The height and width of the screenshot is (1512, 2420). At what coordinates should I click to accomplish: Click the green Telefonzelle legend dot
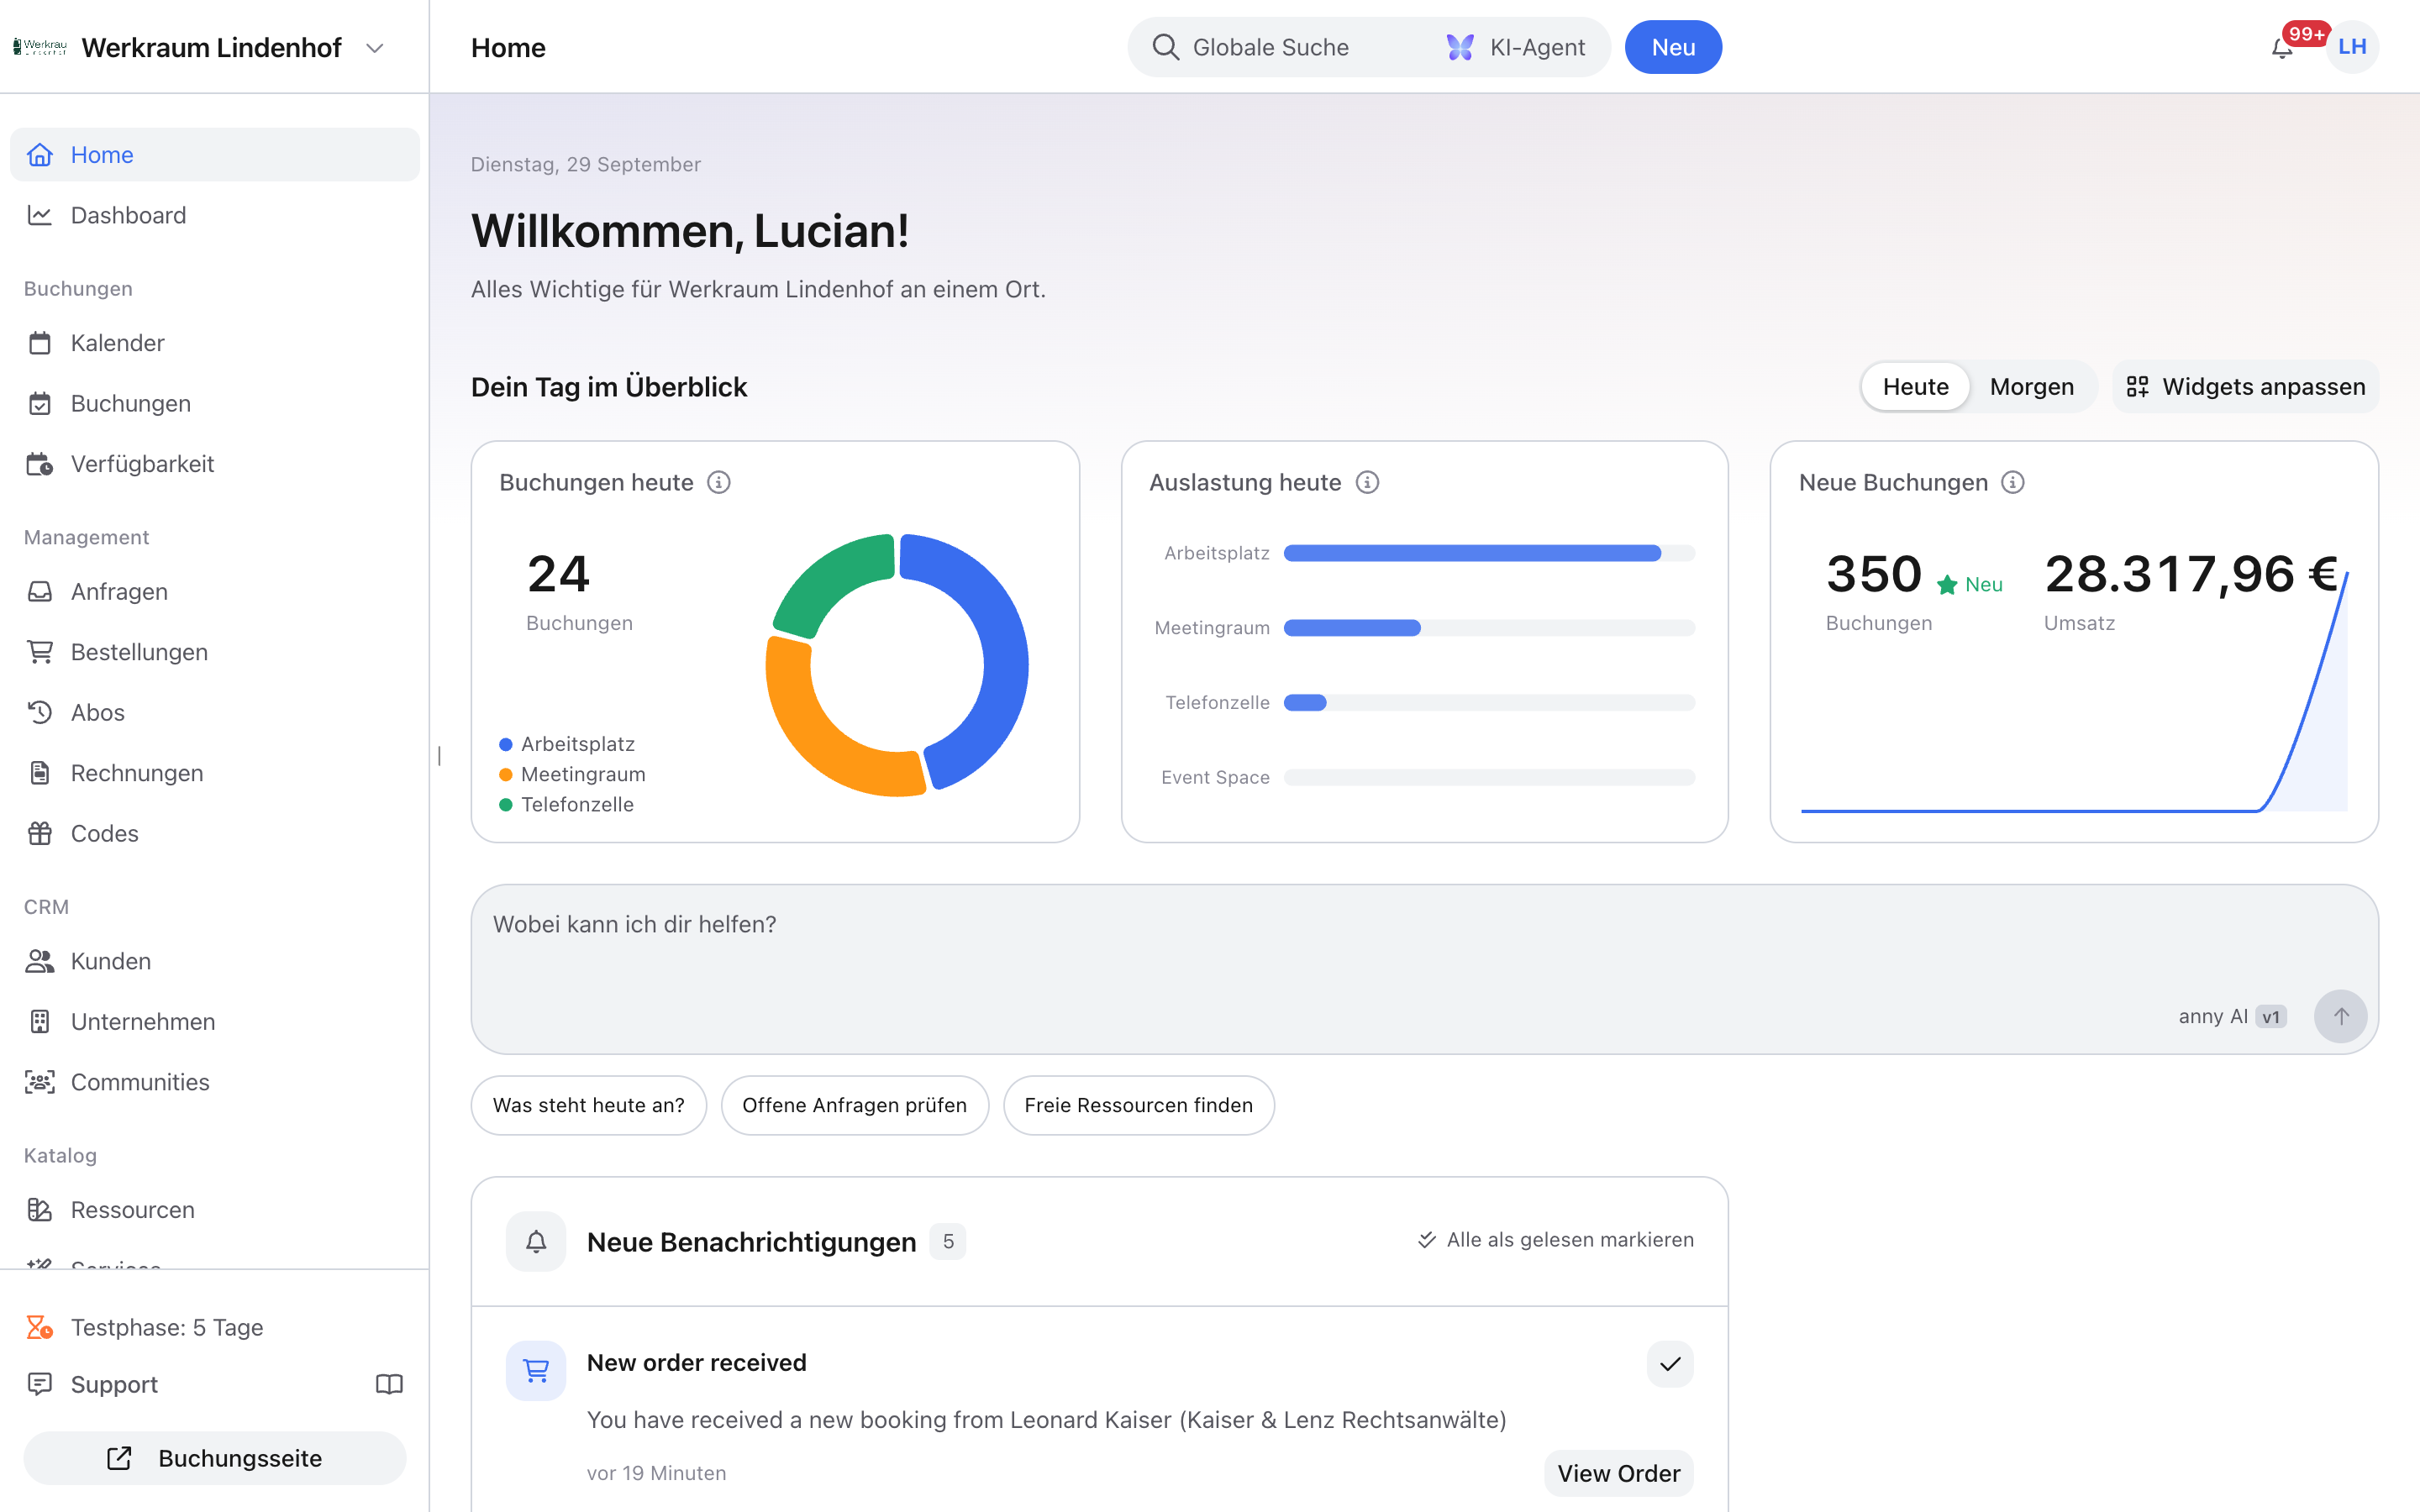click(506, 805)
